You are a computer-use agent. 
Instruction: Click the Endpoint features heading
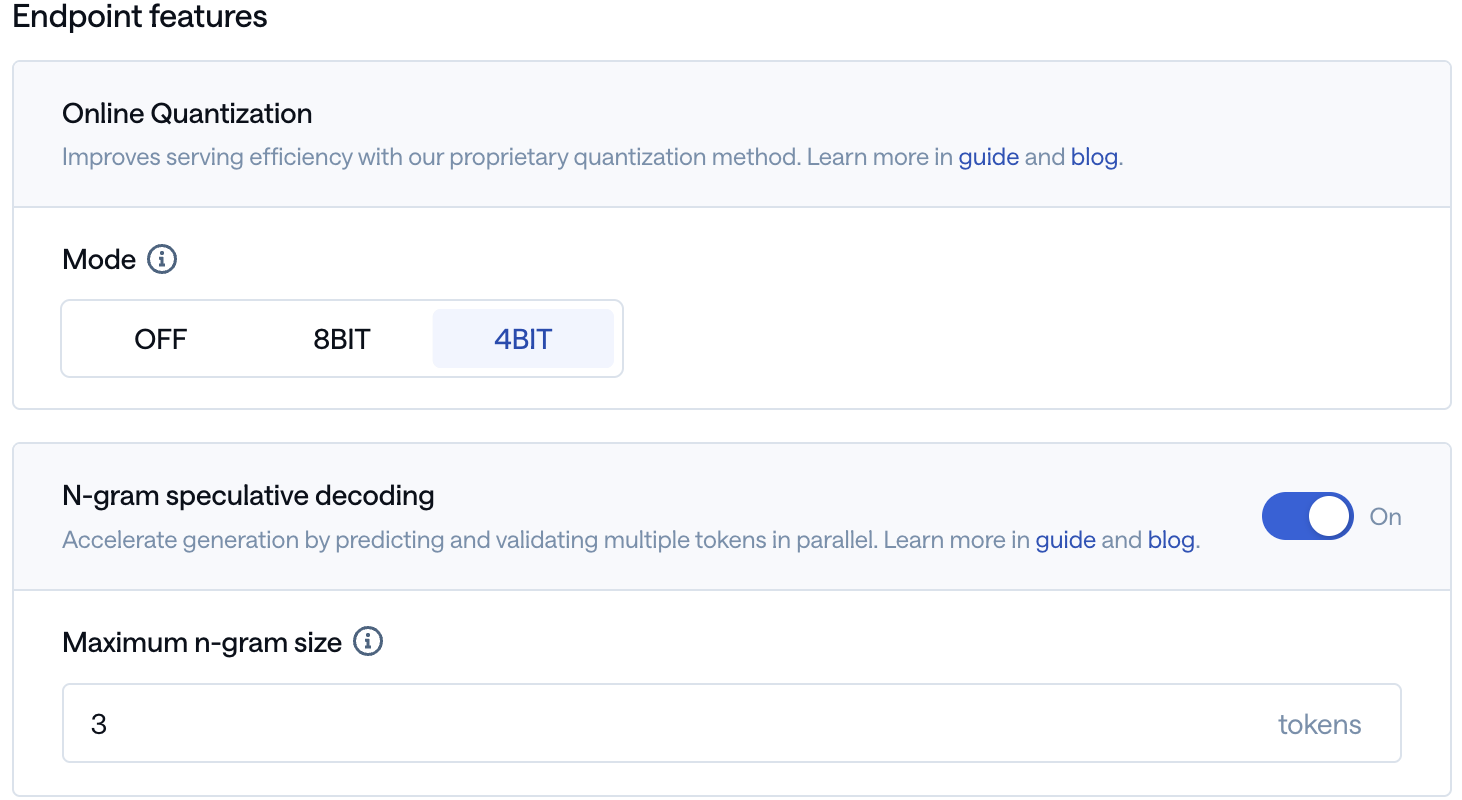pos(140,17)
